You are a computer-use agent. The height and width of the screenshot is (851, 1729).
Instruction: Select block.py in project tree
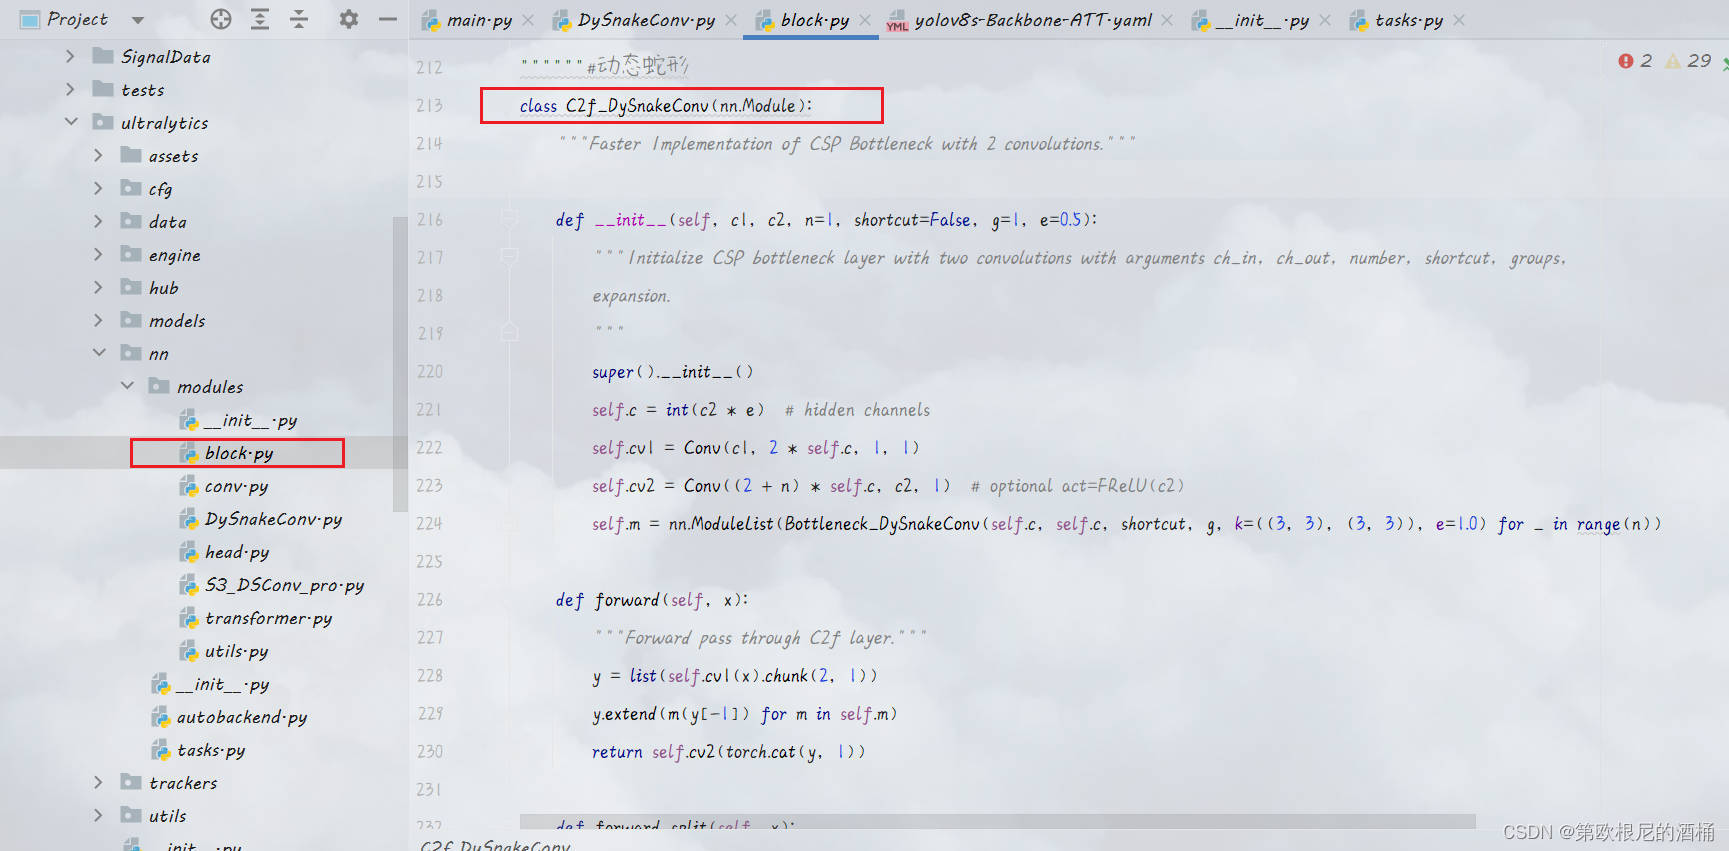238,453
